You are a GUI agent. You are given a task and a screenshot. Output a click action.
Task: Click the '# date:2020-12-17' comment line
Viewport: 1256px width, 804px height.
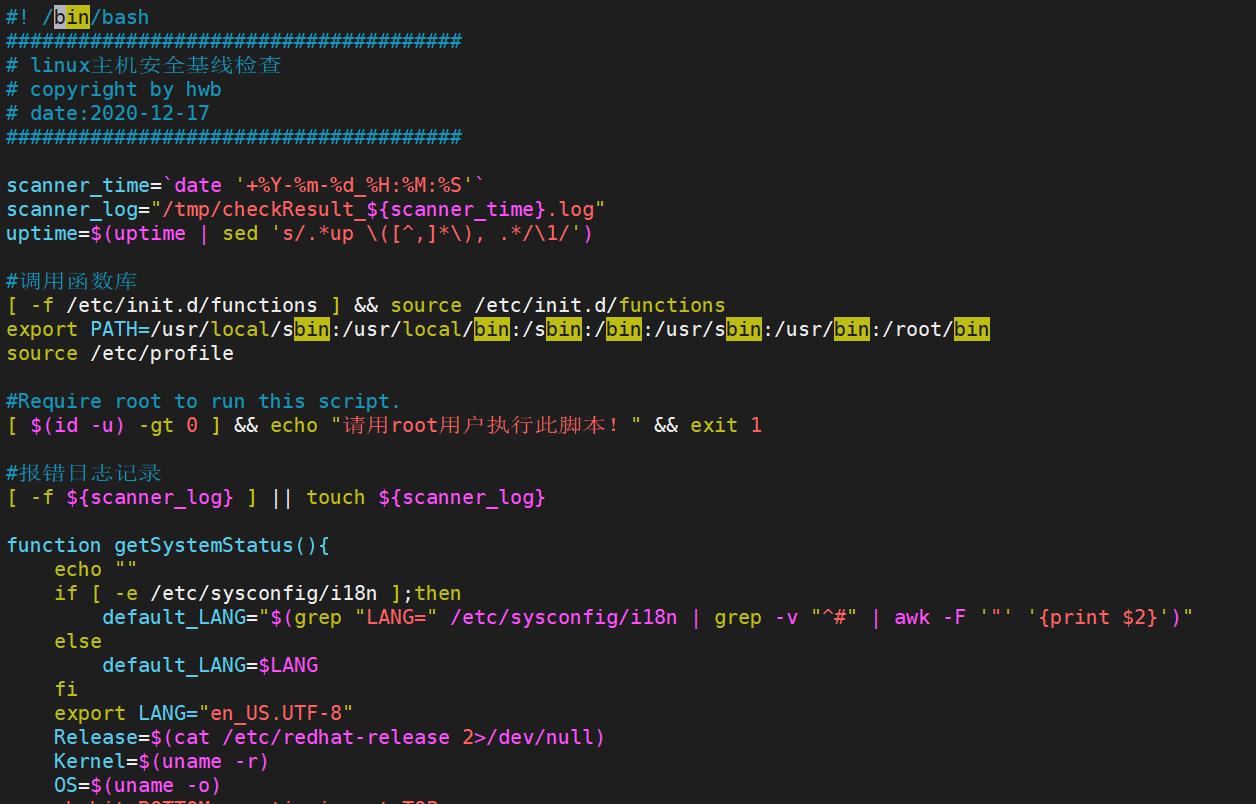pyautogui.click(x=108, y=113)
